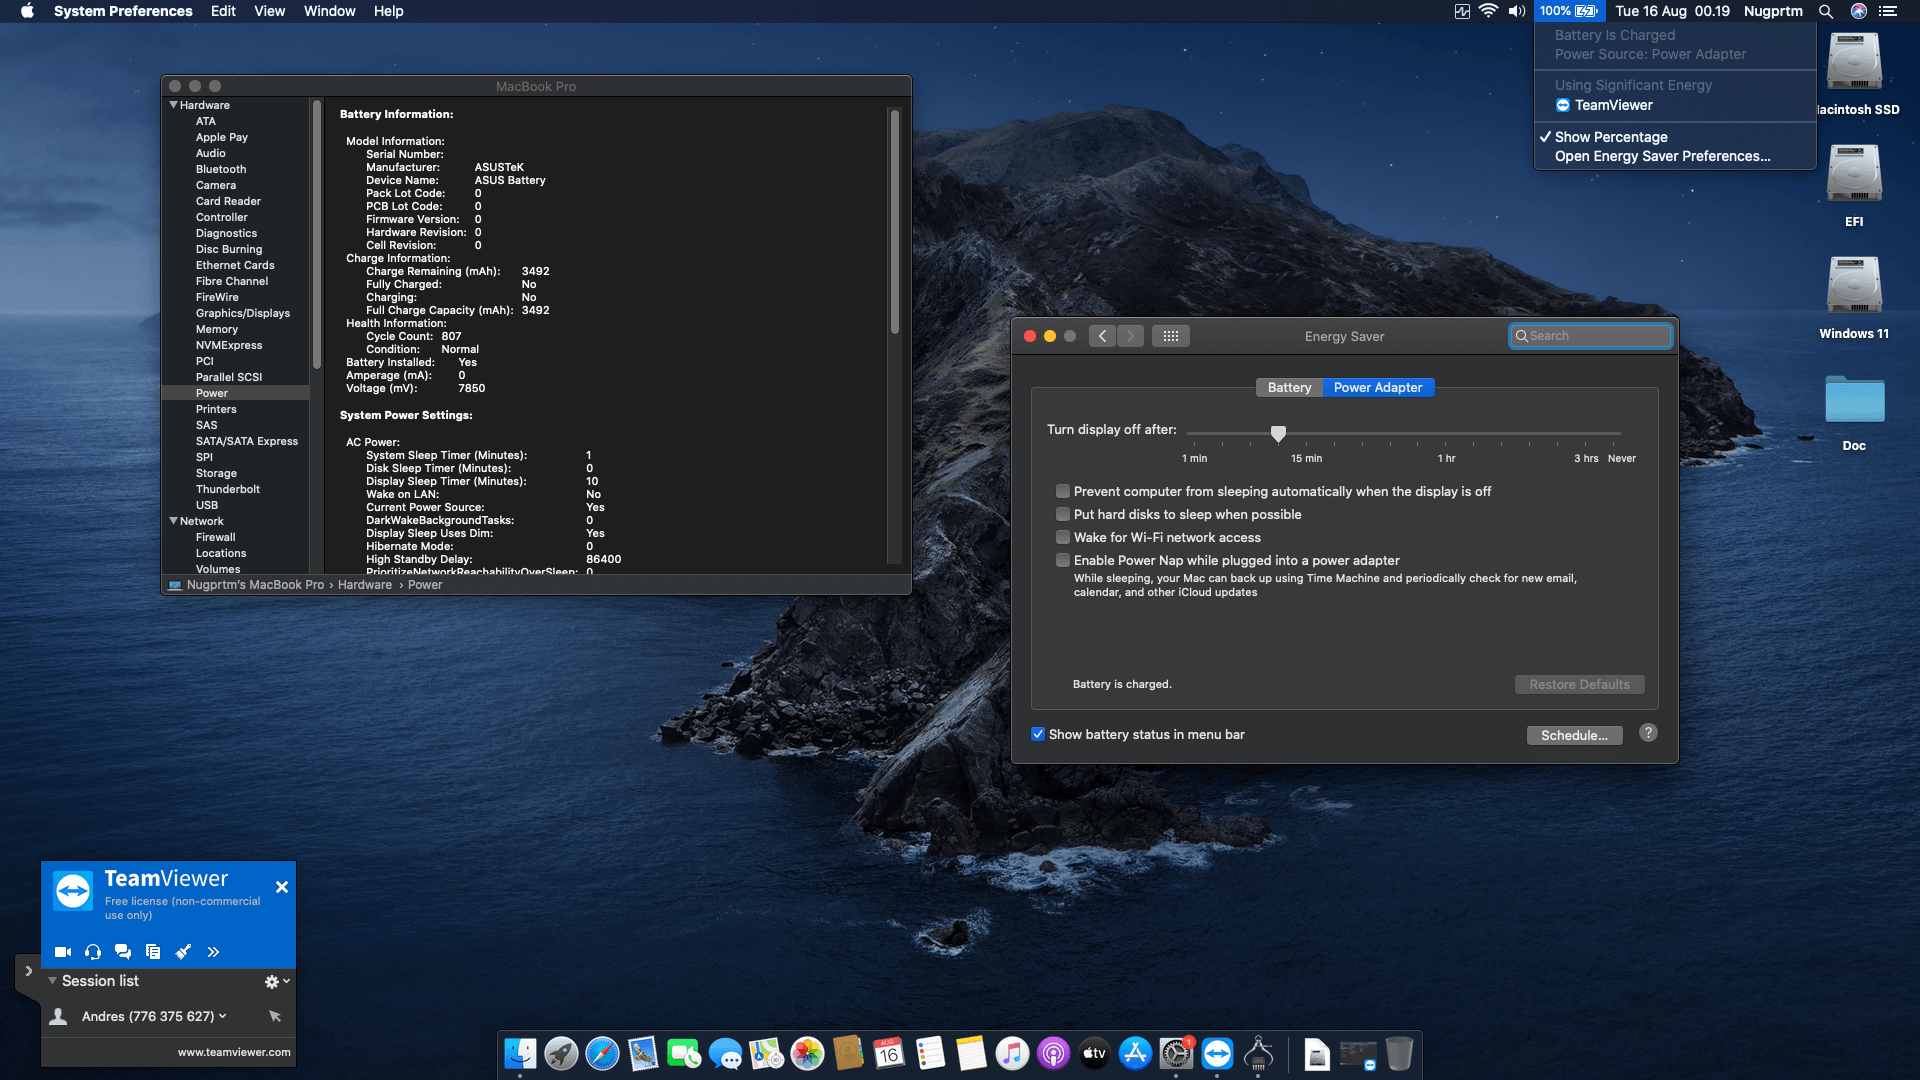The height and width of the screenshot is (1080, 1920).
Task: Choose Open Energy Saver Preferences... menu item
Action: pos(1675,156)
